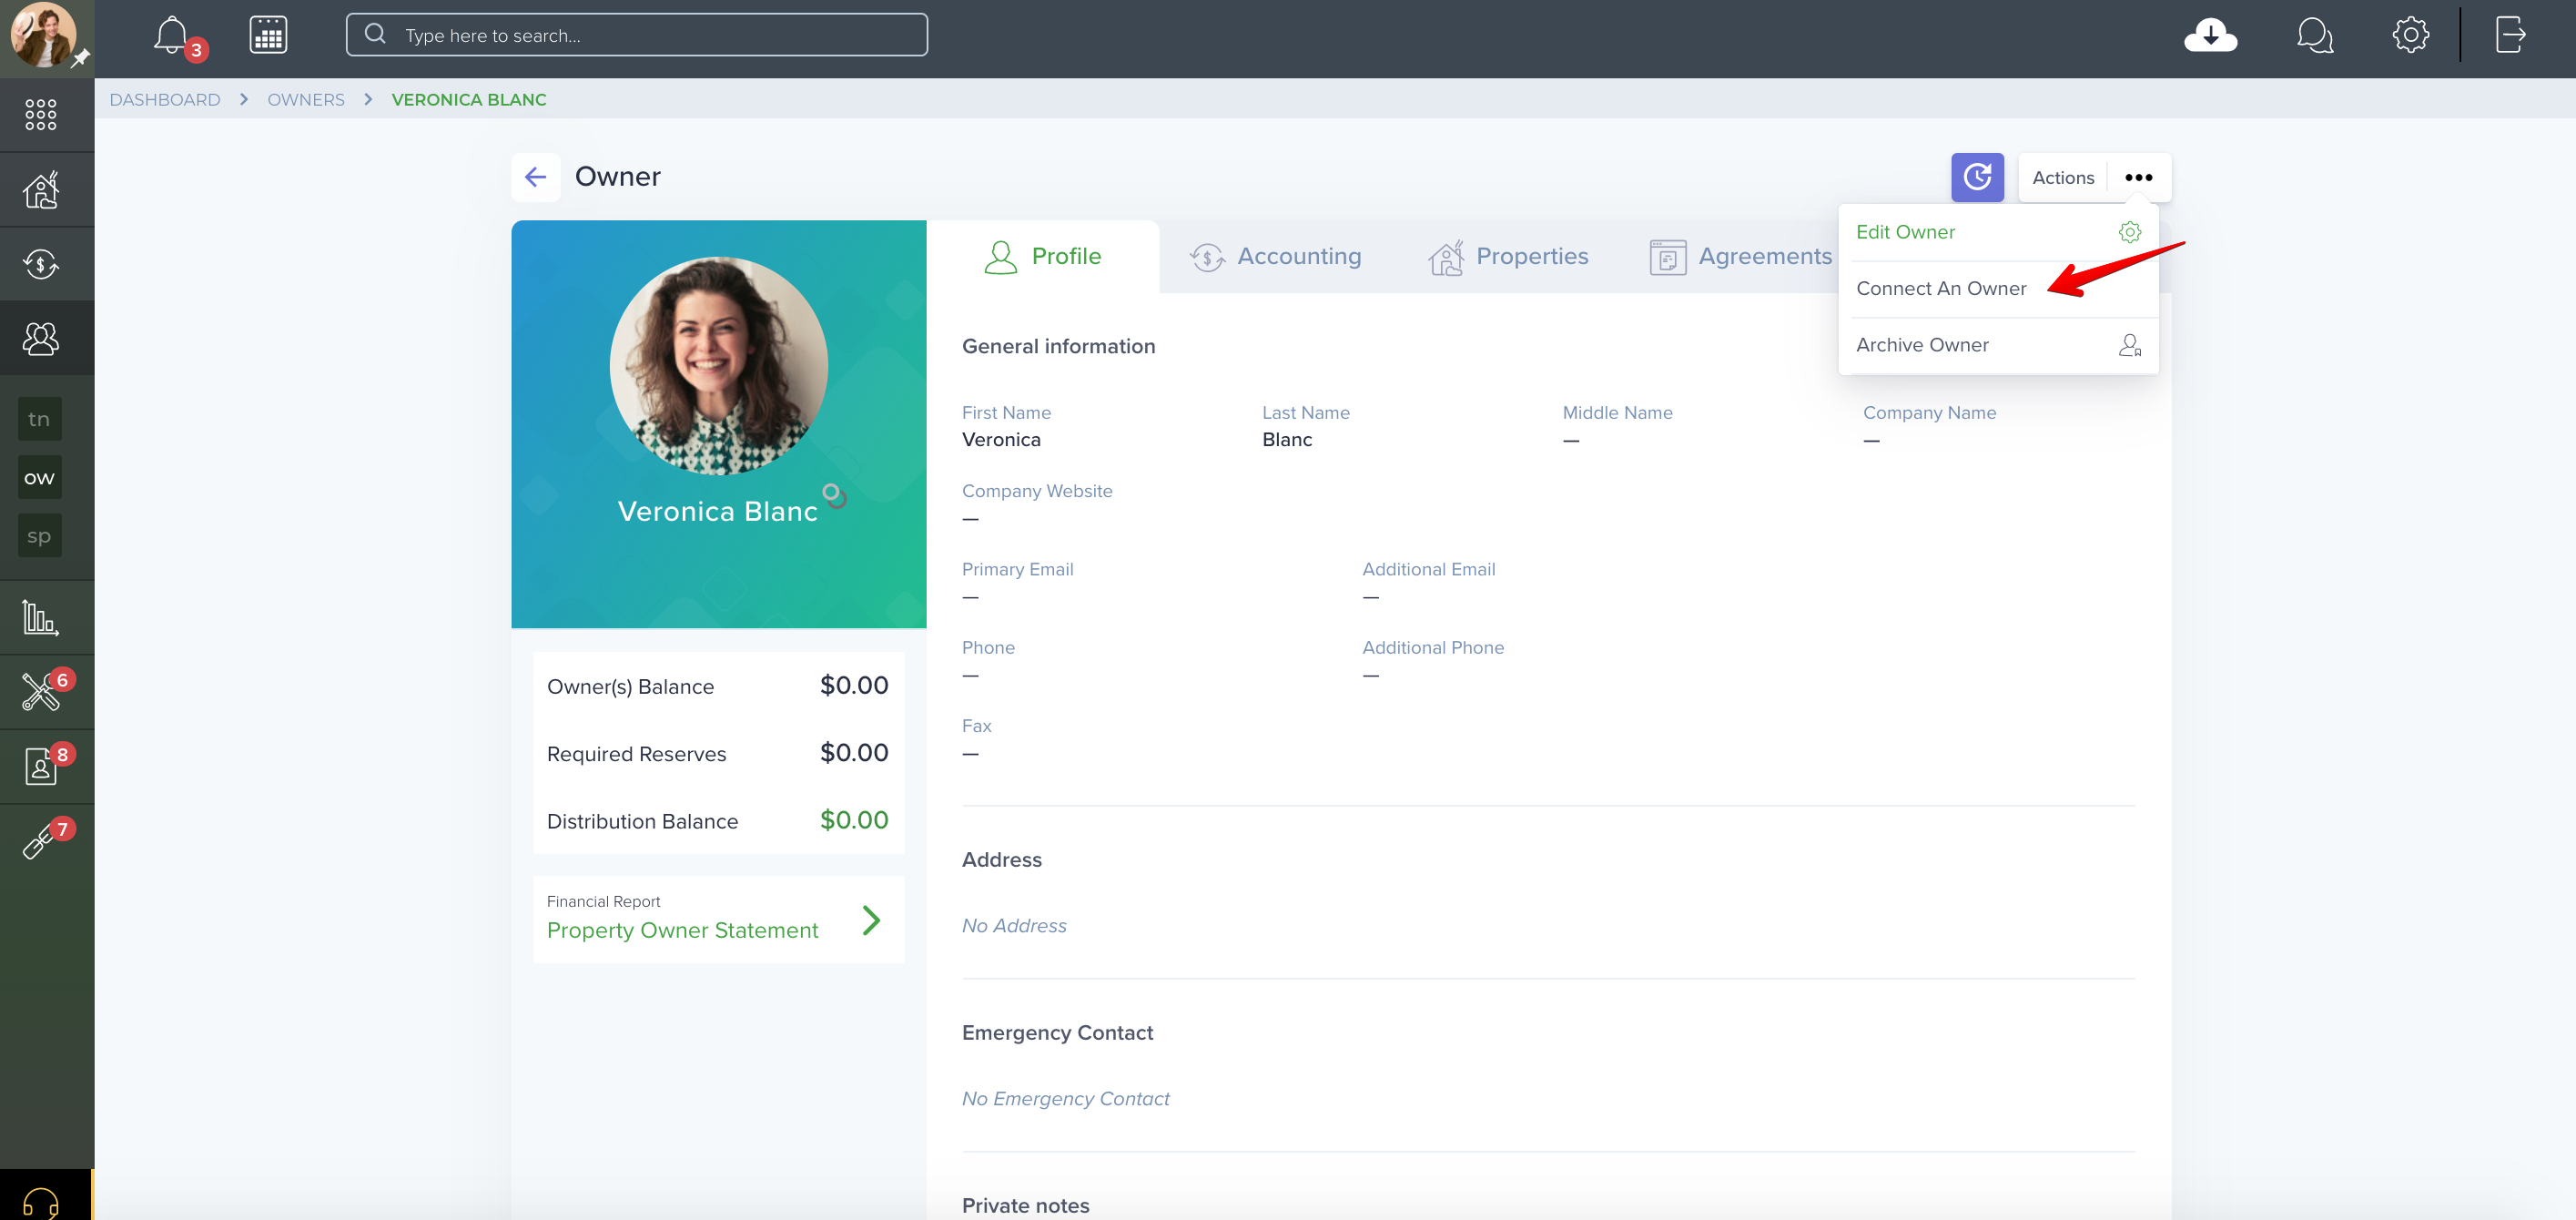
Task: Open the apps grid menu in sidebar
Action: [40, 114]
